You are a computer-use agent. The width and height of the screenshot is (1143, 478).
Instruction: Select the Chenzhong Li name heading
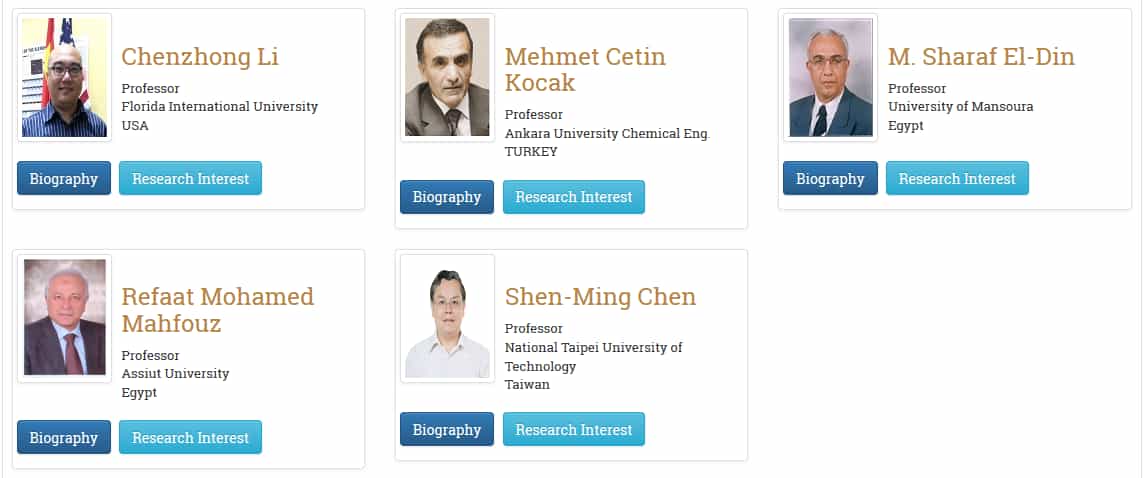200,57
